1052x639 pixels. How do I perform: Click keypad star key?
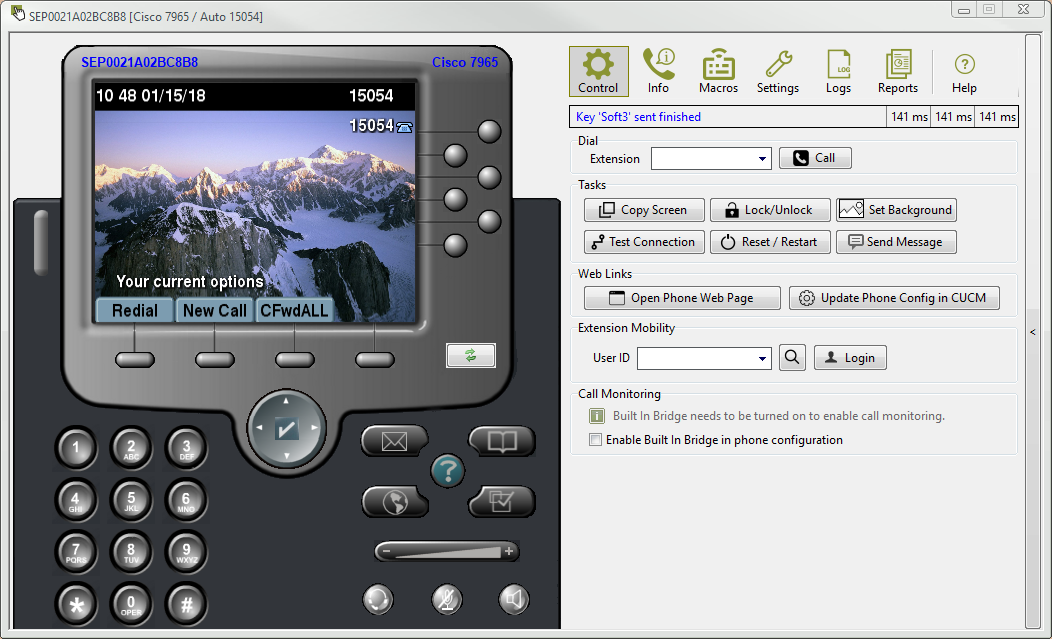[76, 605]
